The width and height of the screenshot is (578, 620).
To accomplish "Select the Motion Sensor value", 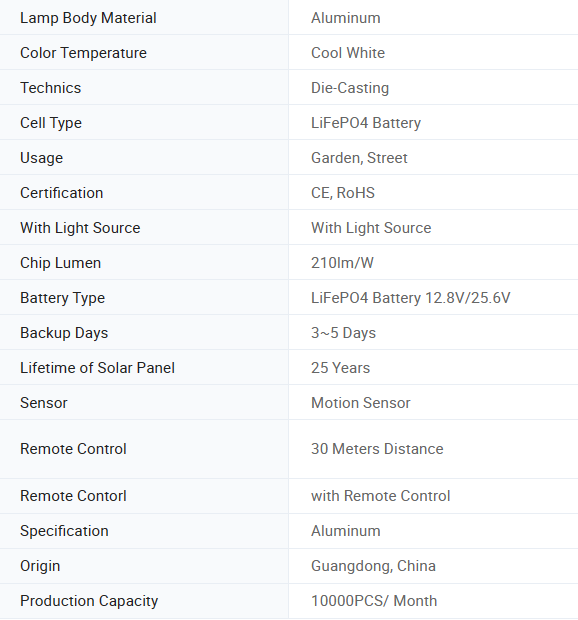I will coord(361,403).
